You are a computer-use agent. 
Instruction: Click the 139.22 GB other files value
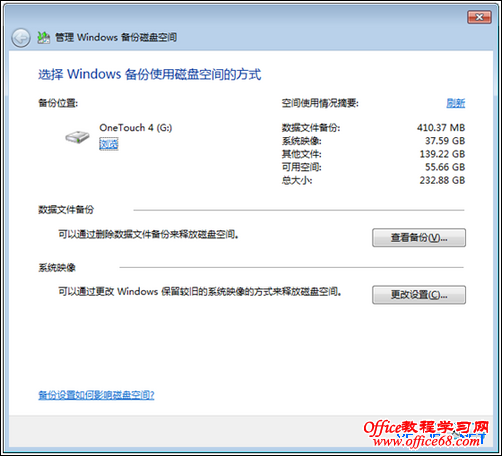(x=442, y=154)
